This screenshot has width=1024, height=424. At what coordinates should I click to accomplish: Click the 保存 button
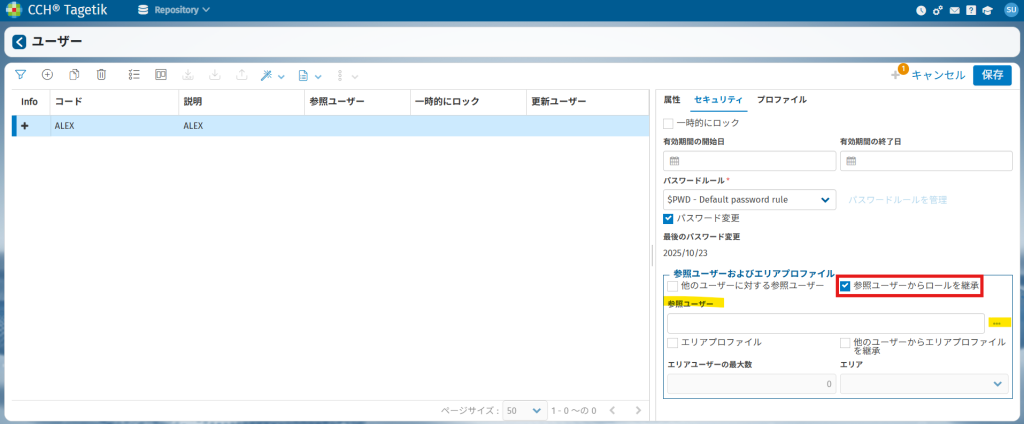(992, 75)
